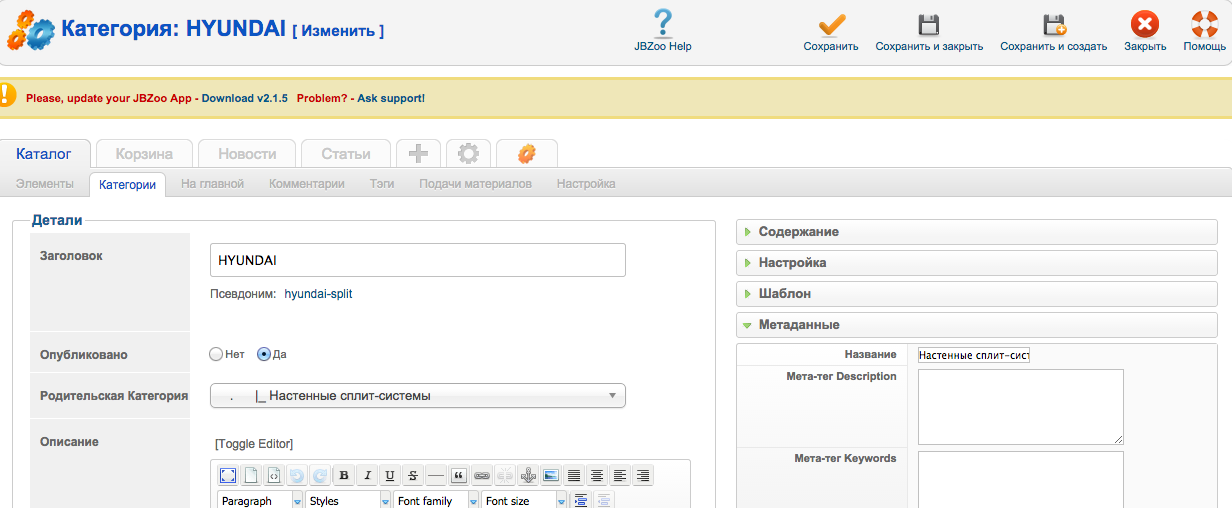1232x508 pixels.
Task: Click the new document editor icon
Action: (x=251, y=476)
